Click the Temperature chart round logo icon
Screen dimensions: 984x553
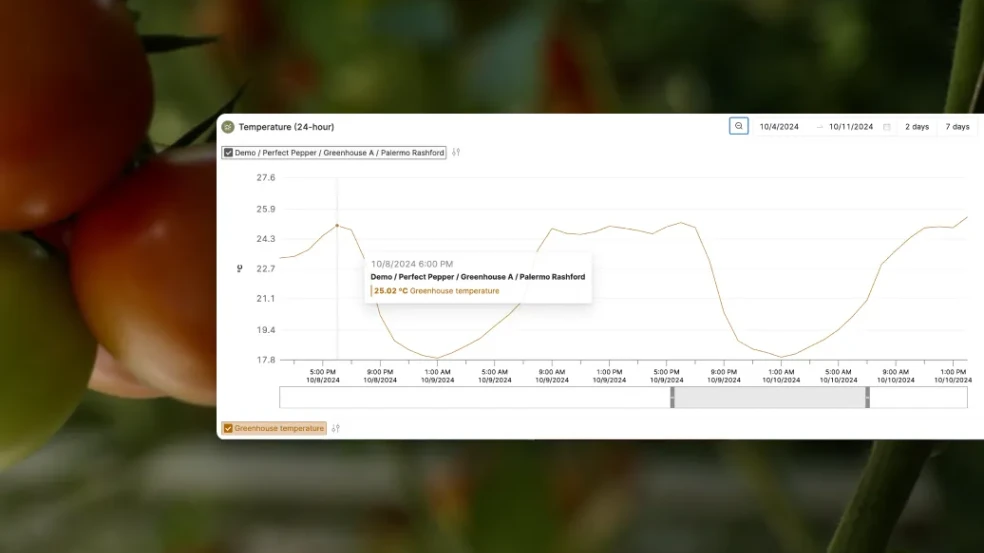pos(228,127)
